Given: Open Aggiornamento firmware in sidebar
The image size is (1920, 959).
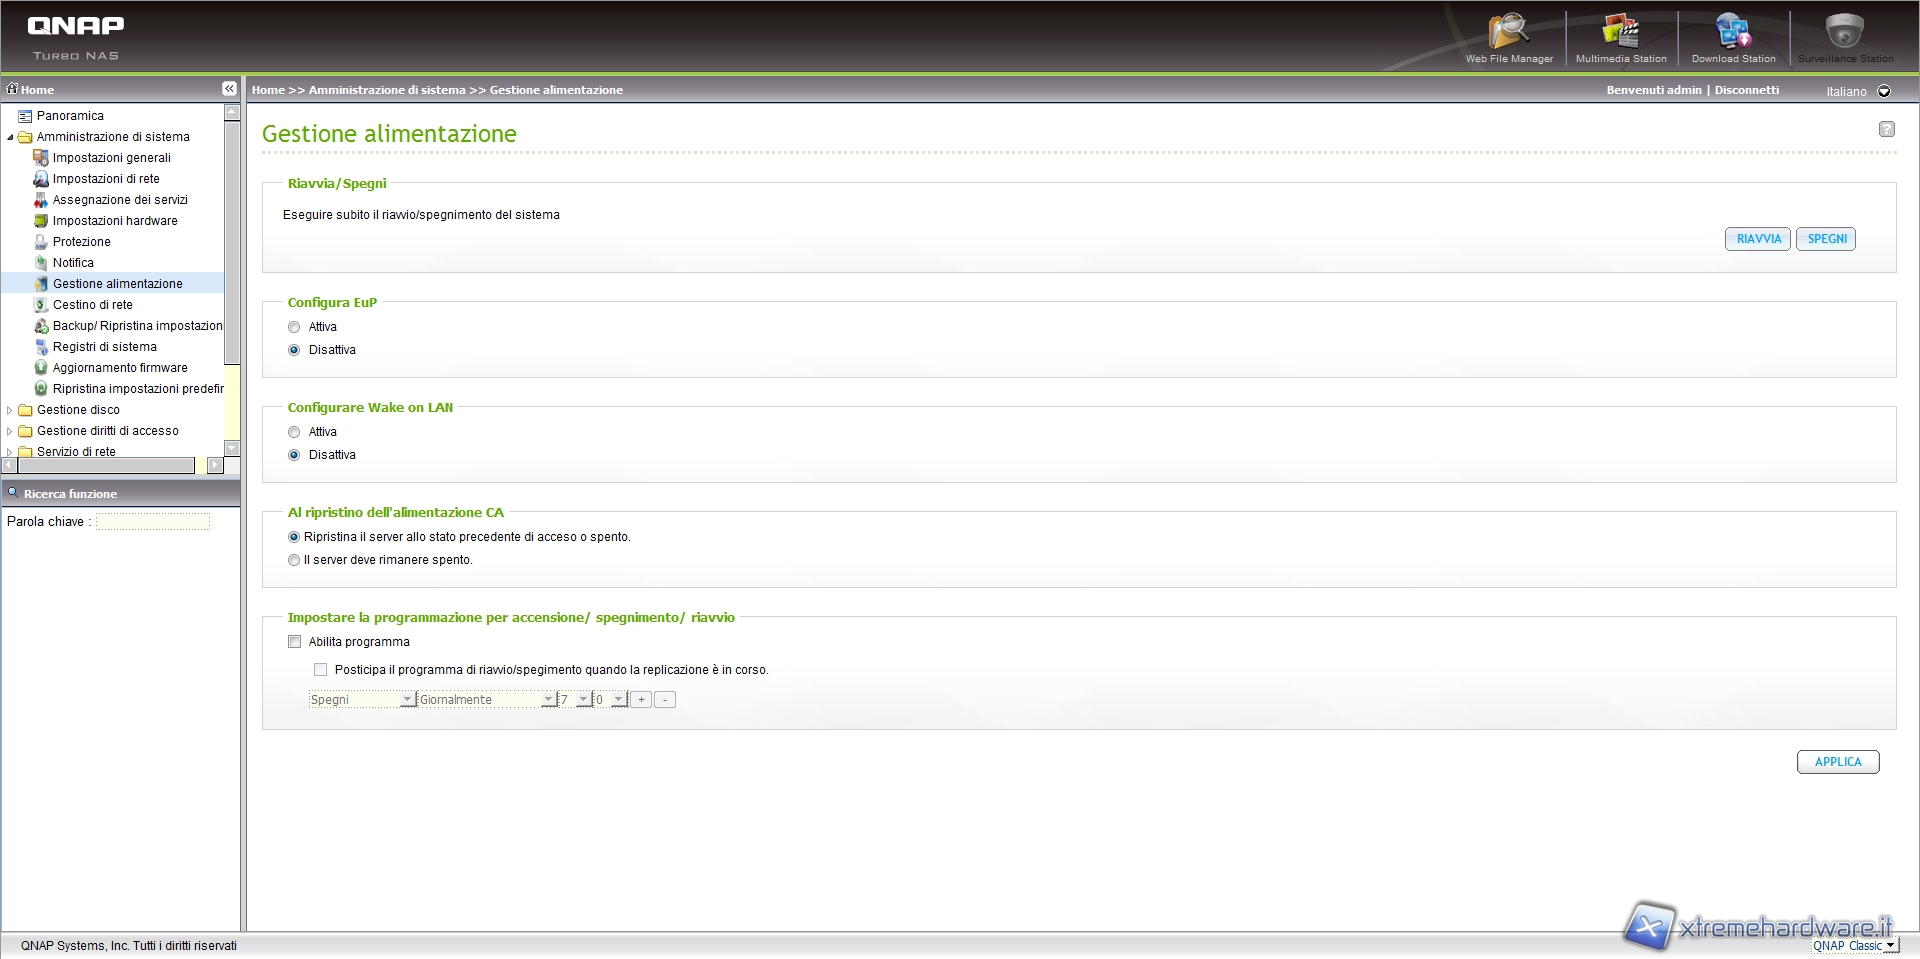Looking at the screenshot, I should pos(120,368).
